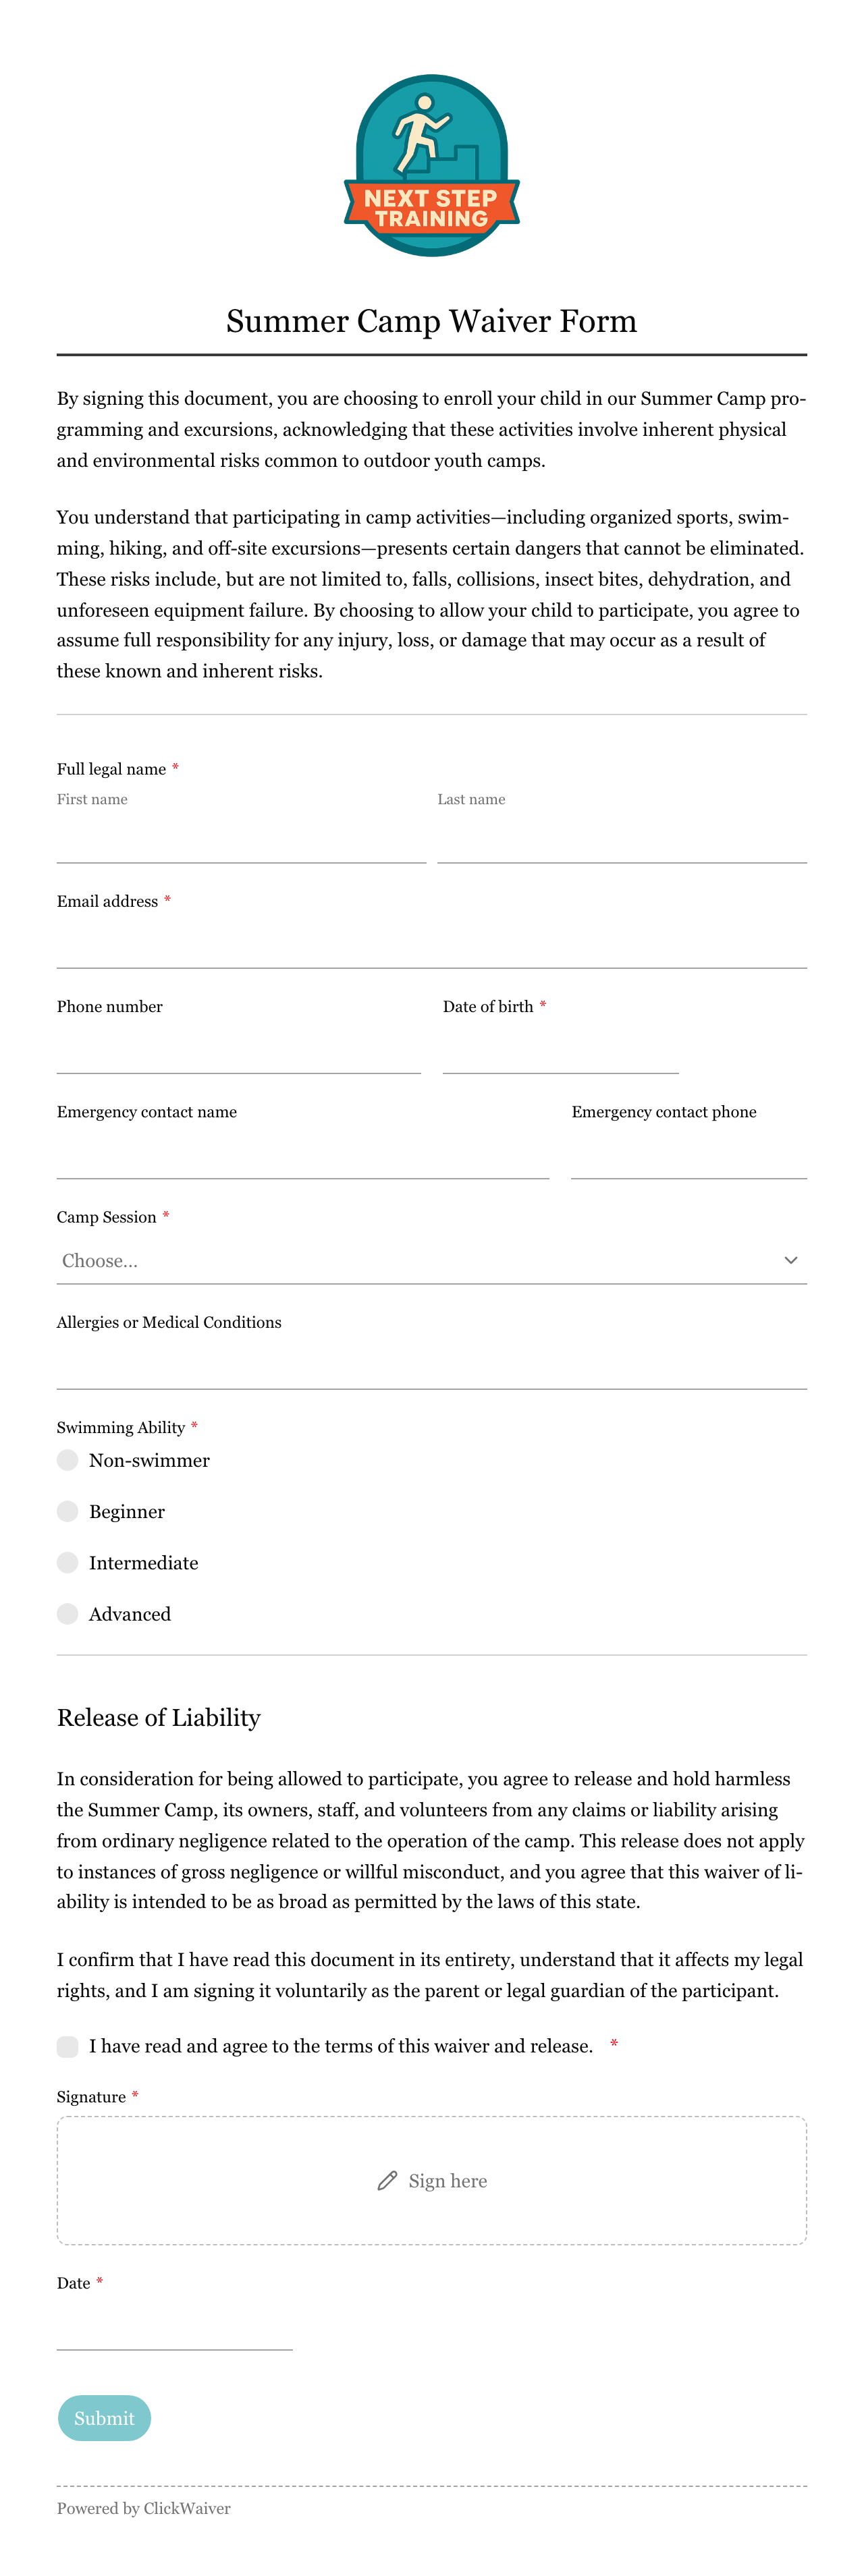Open the Choose... camp session selector
Screen dimensions: 864x2576
432,1260
